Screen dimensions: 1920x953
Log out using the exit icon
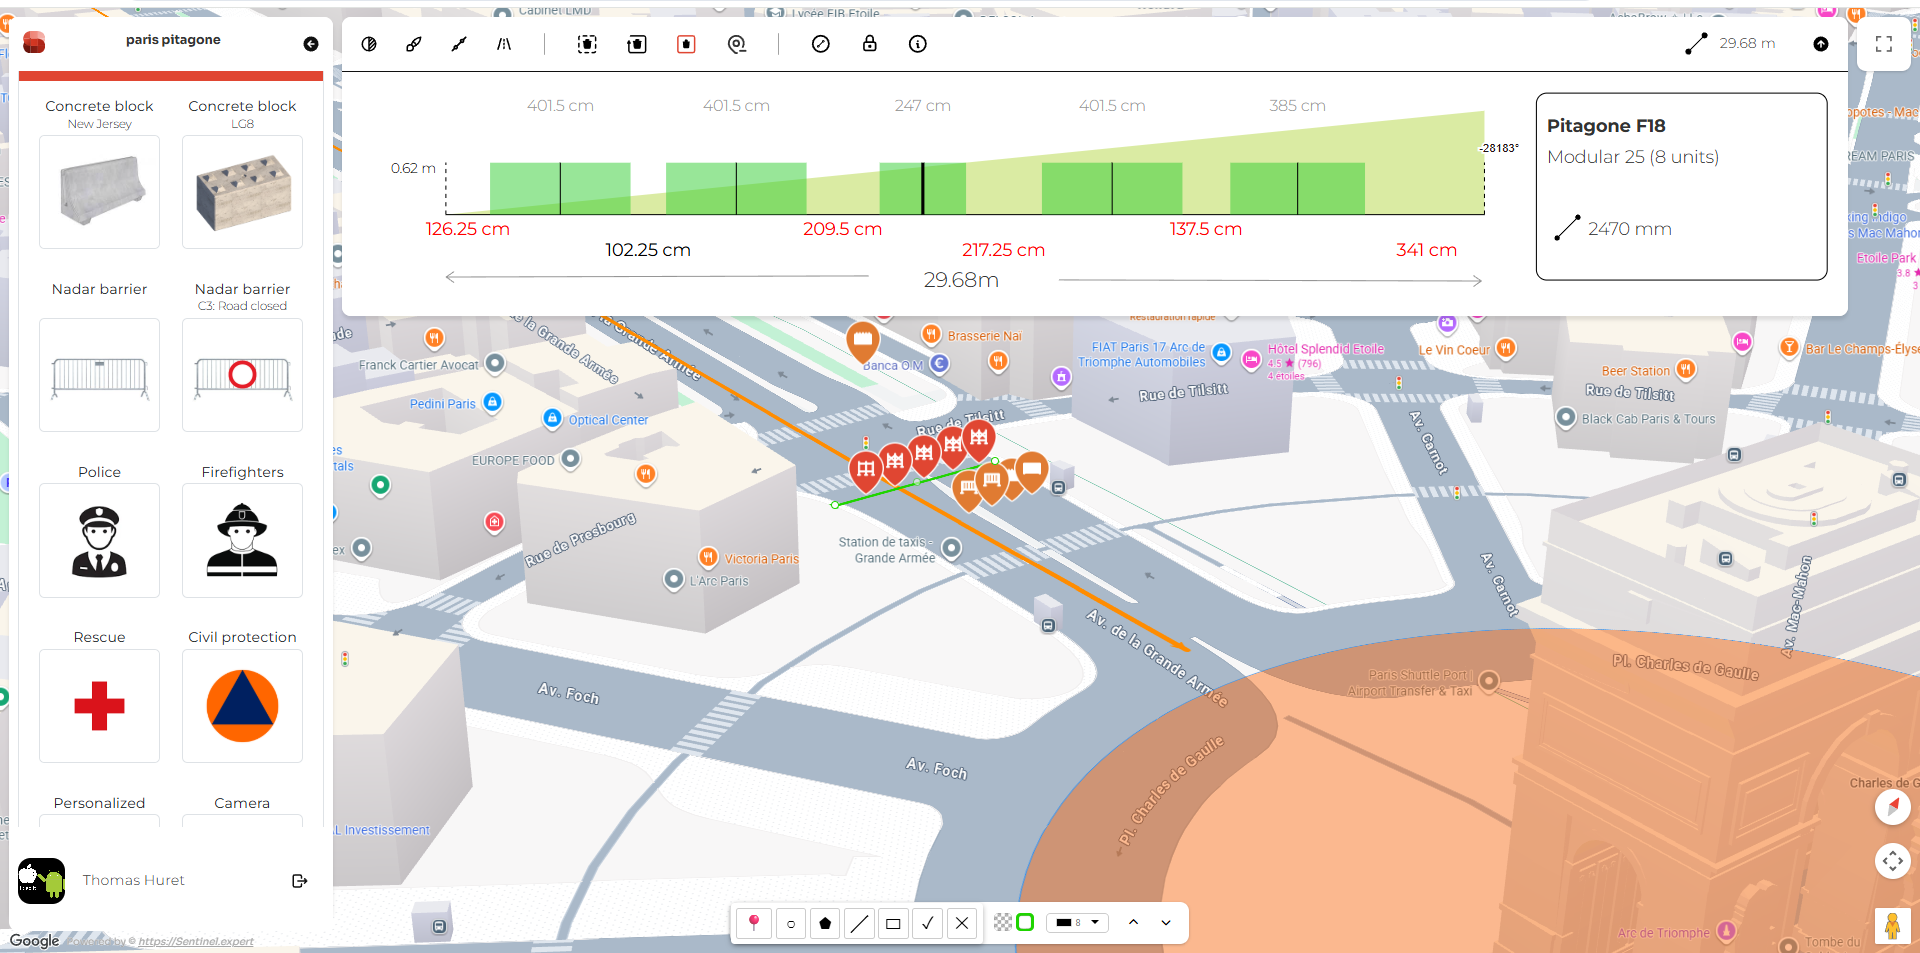coord(299,881)
